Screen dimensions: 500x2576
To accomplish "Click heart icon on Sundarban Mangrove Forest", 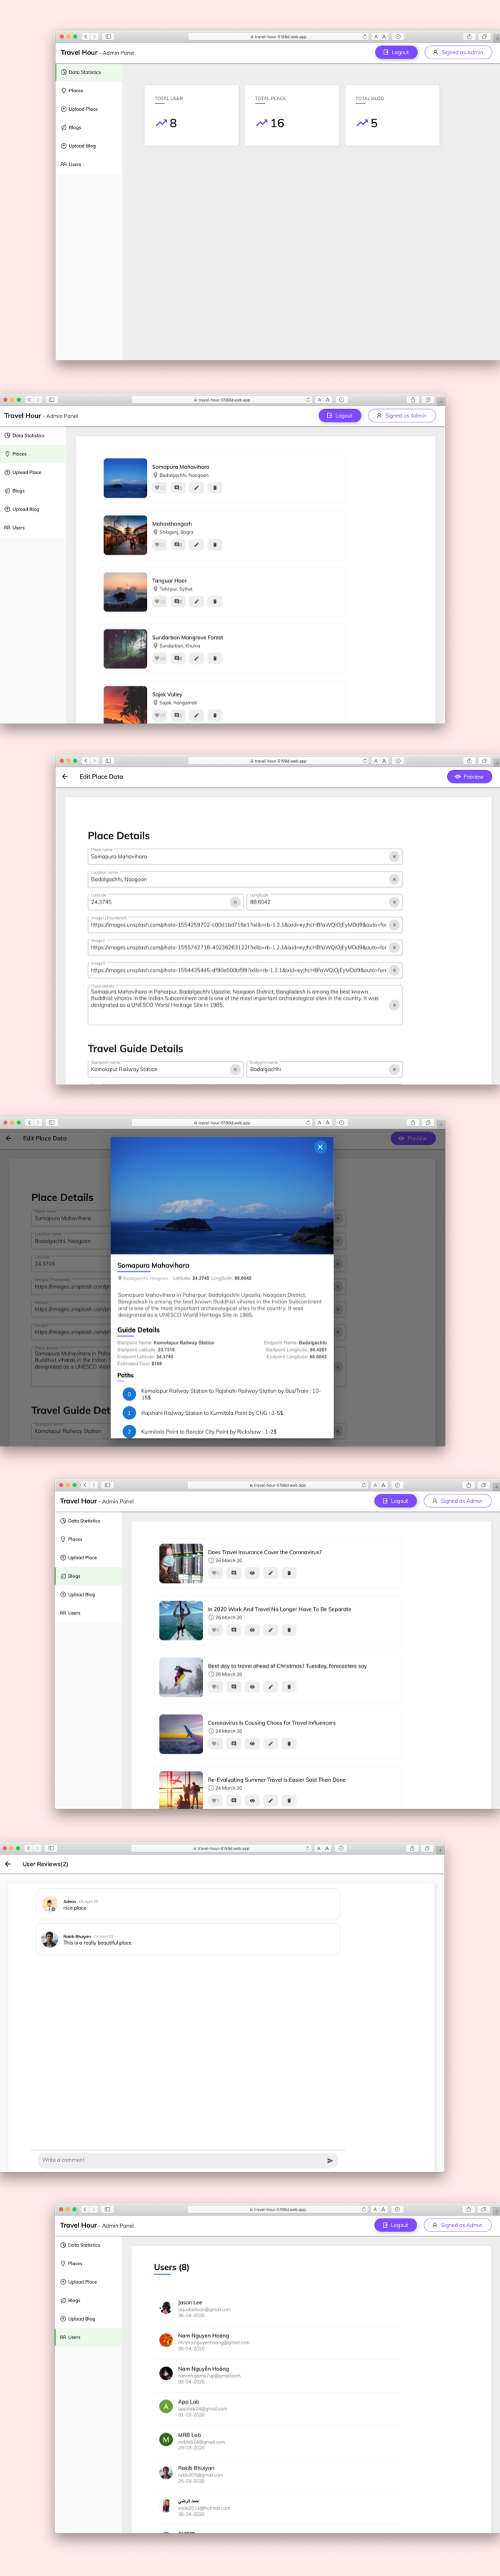I will coord(158,659).
